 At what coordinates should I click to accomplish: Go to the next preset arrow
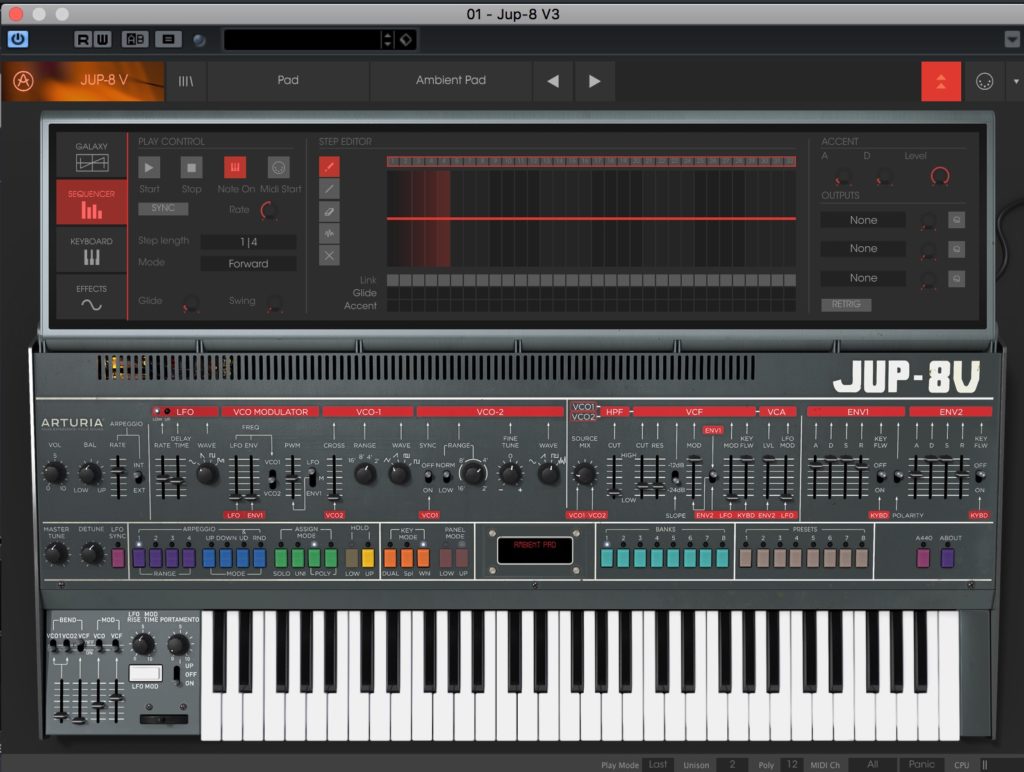coord(594,81)
